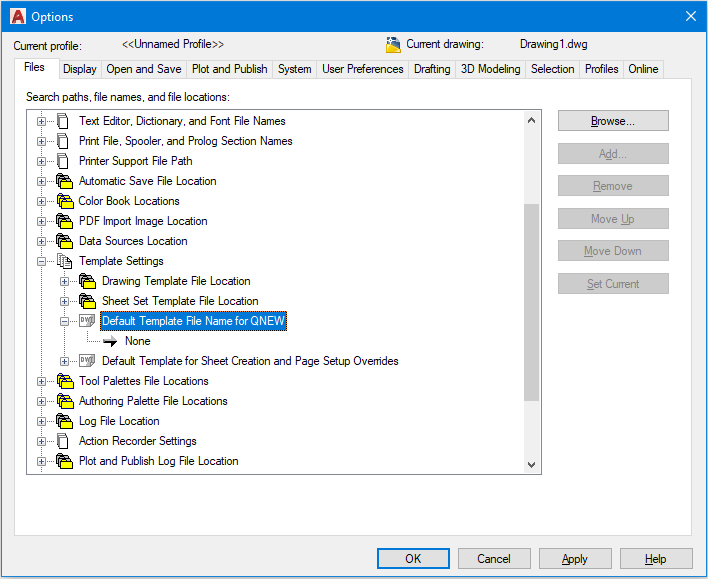The height and width of the screenshot is (579, 708).
Task: Go to the User Preferences tab
Action: click(363, 69)
